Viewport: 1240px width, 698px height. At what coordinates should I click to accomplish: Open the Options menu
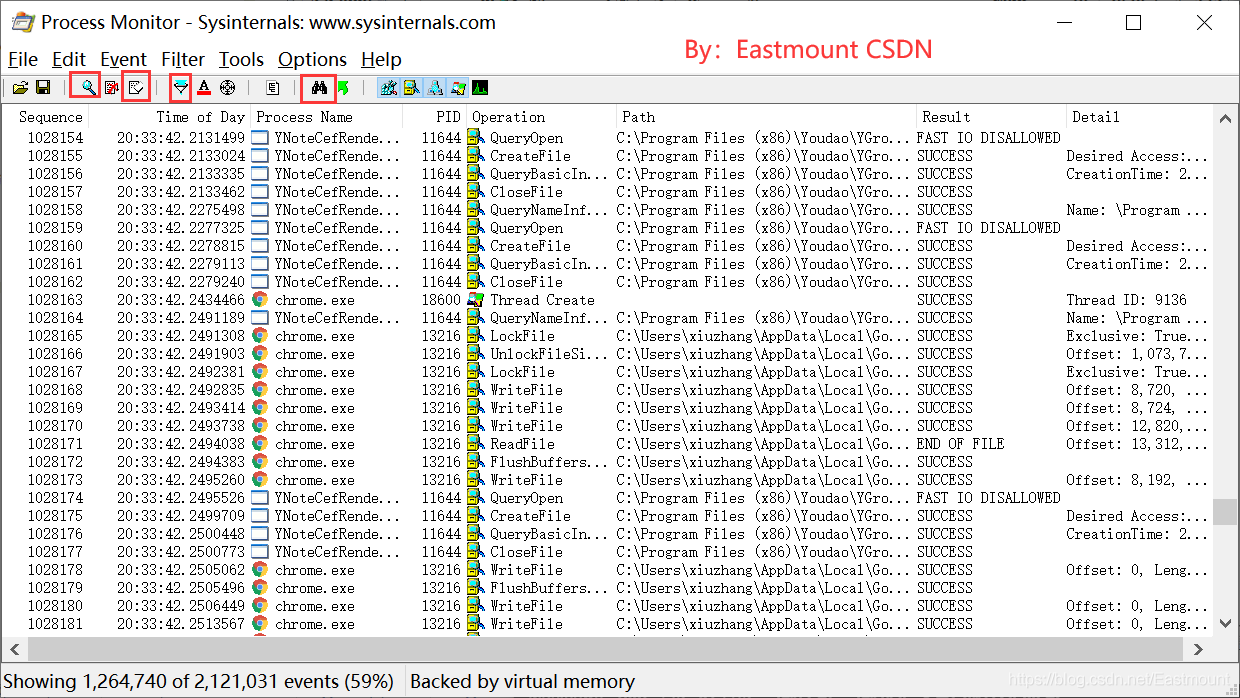[x=313, y=60]
